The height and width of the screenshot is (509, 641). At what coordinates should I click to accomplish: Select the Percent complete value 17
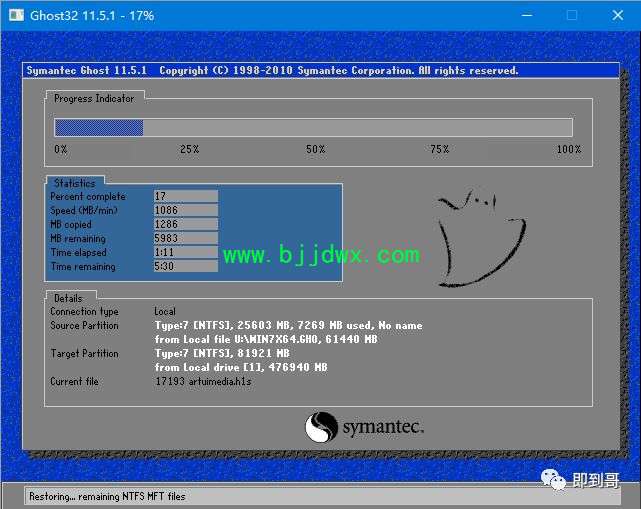coord(186,196)
